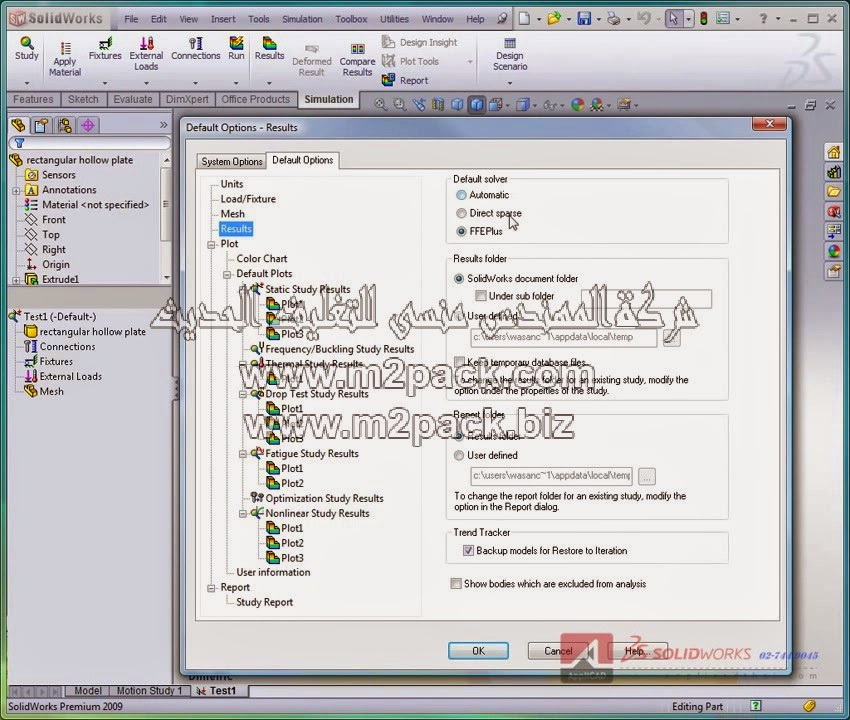
Task: Expand the Extrude1 feature node
Action: click(x=16, y=280)
